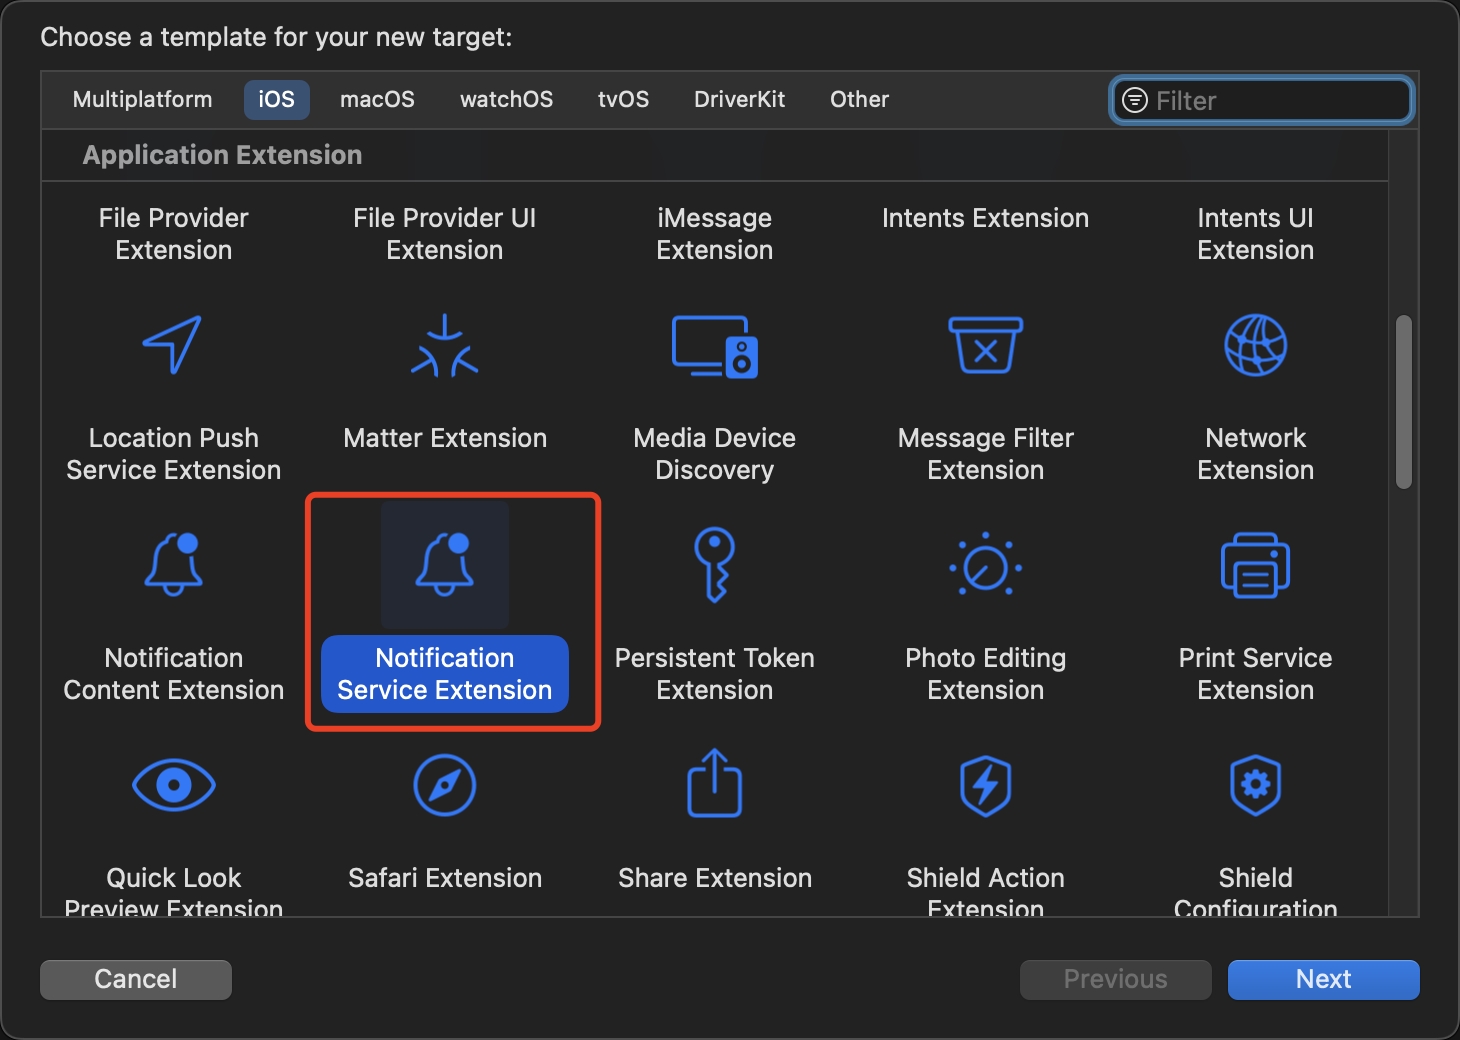Image resolution: width=1460 pixels, height=1040 pixels.
Task: Switch to the watchOS platform tab
Action: (506, 100)
